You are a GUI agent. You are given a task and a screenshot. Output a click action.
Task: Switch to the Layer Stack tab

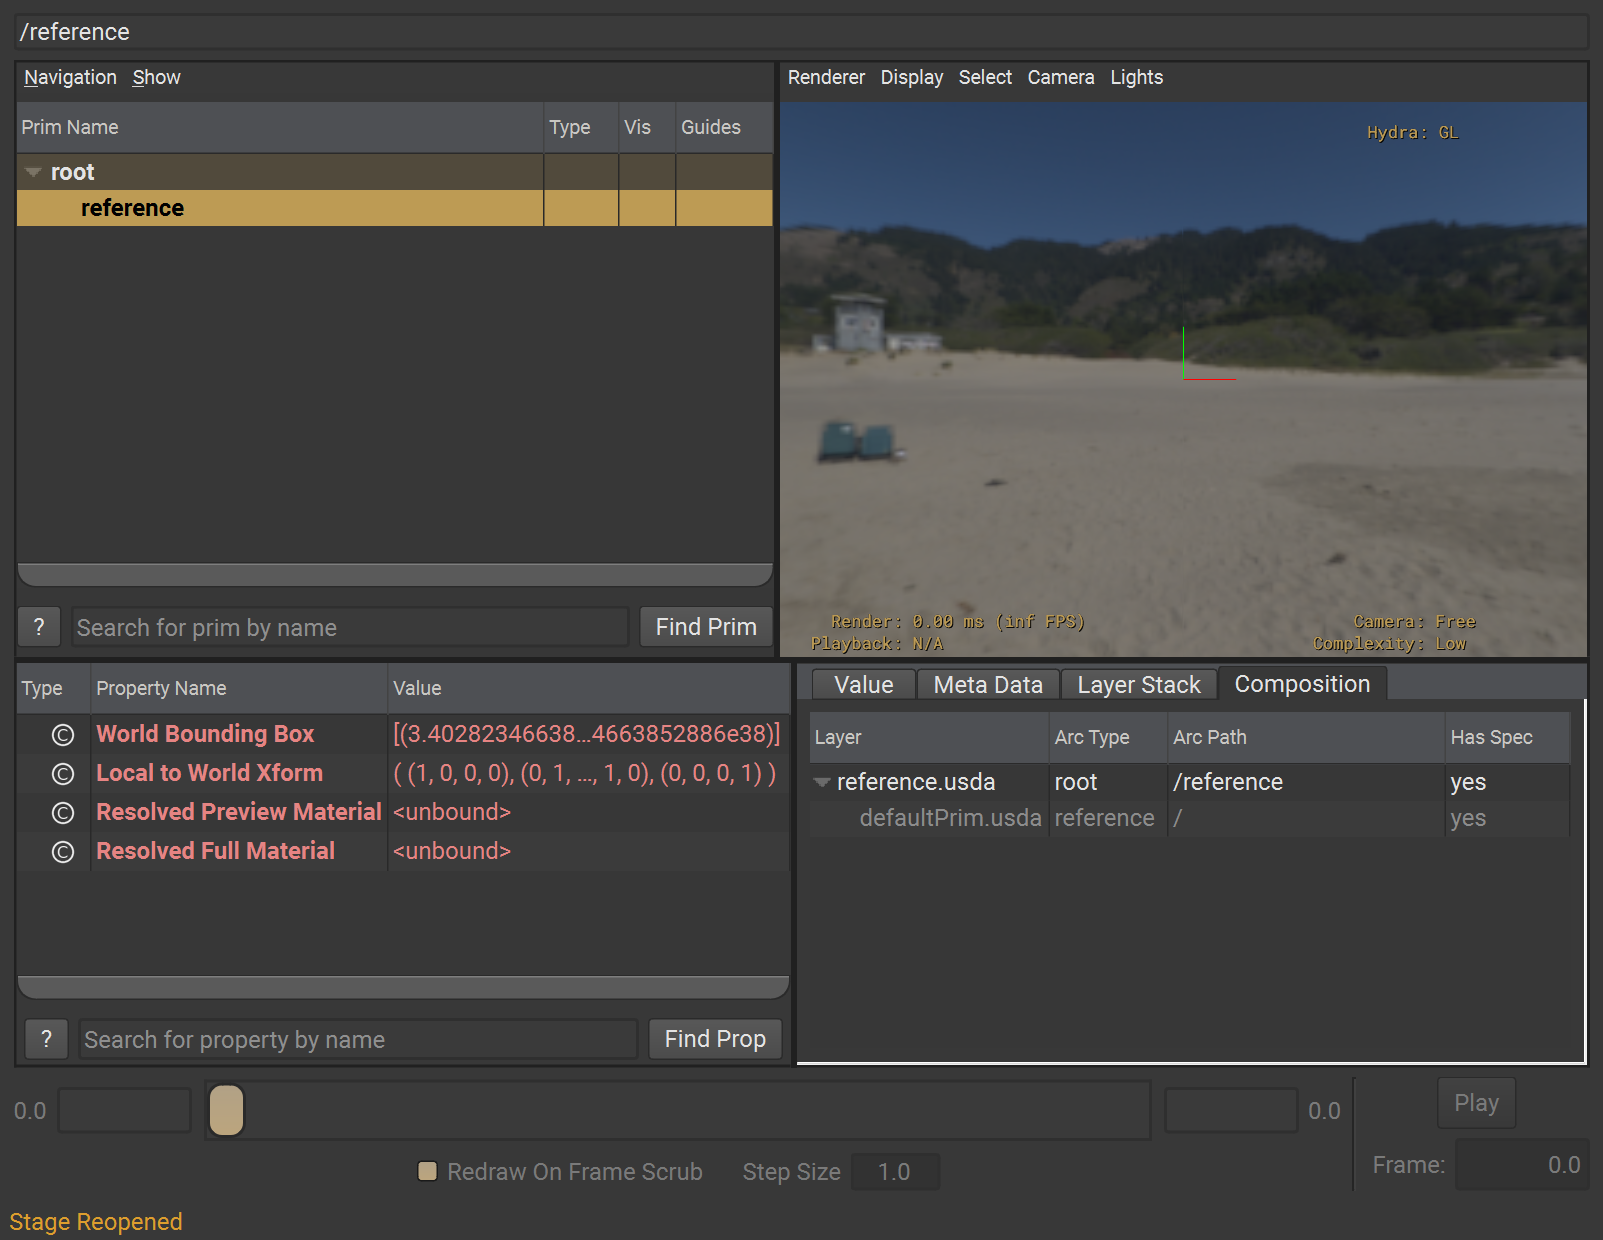1138,685
